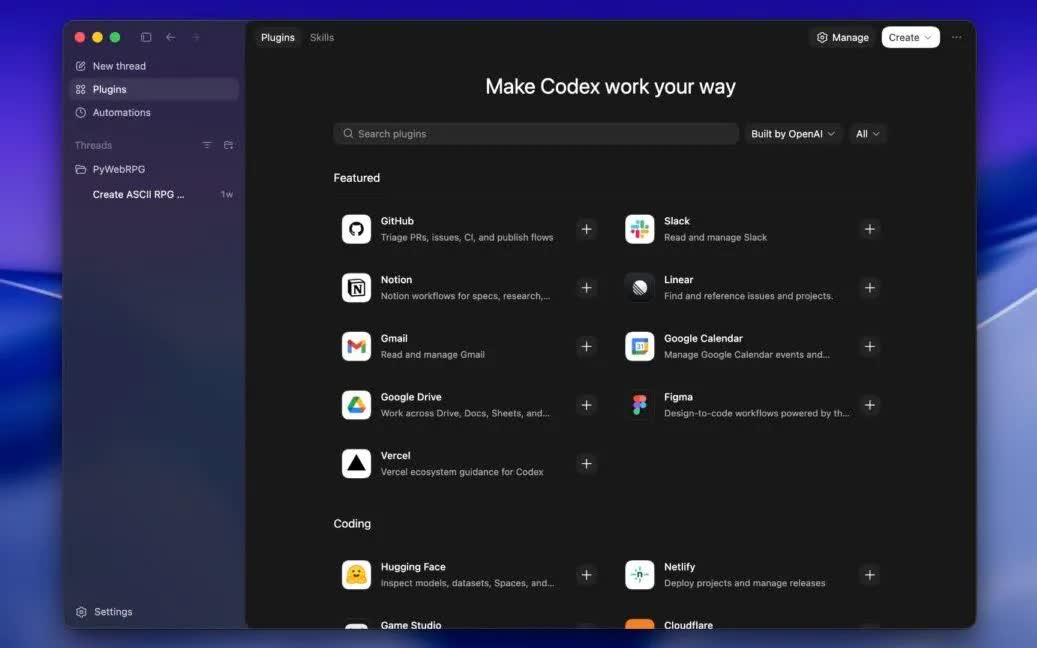Switch to the Skills tab
The width and height of the screenshot is (1037, 648).
(321, 37)
